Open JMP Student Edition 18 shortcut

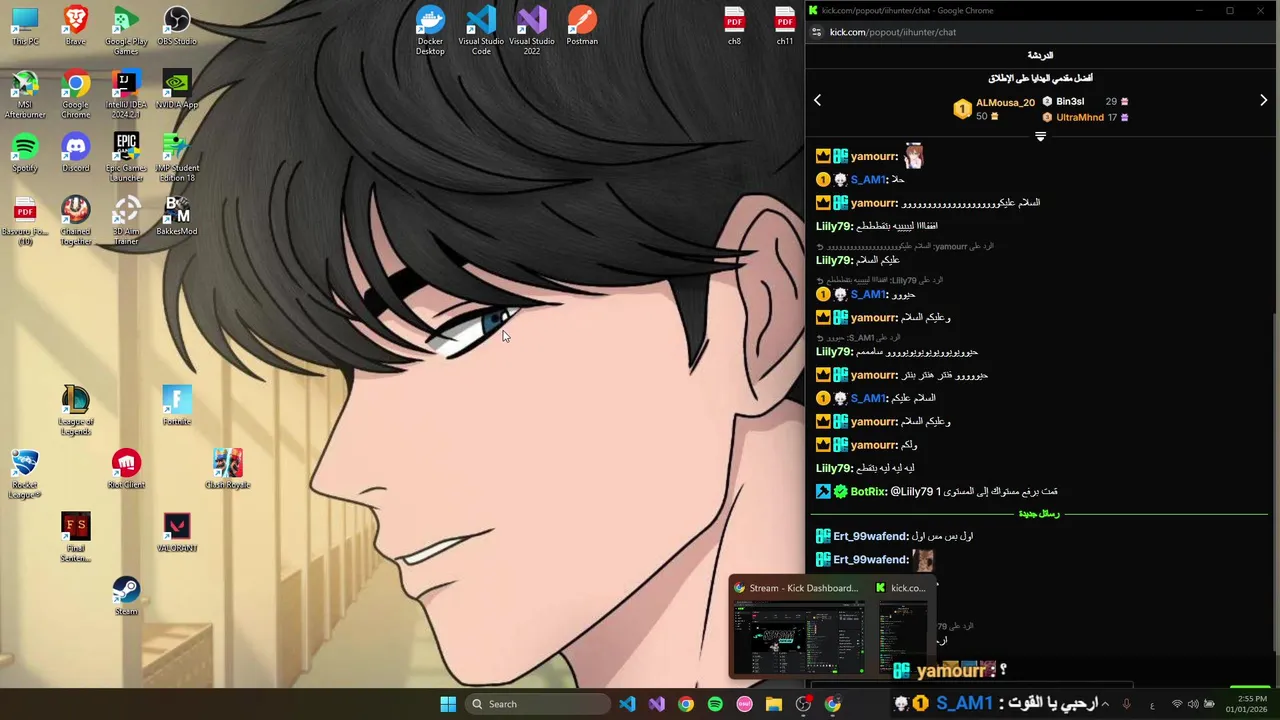[x=177, y=157]
